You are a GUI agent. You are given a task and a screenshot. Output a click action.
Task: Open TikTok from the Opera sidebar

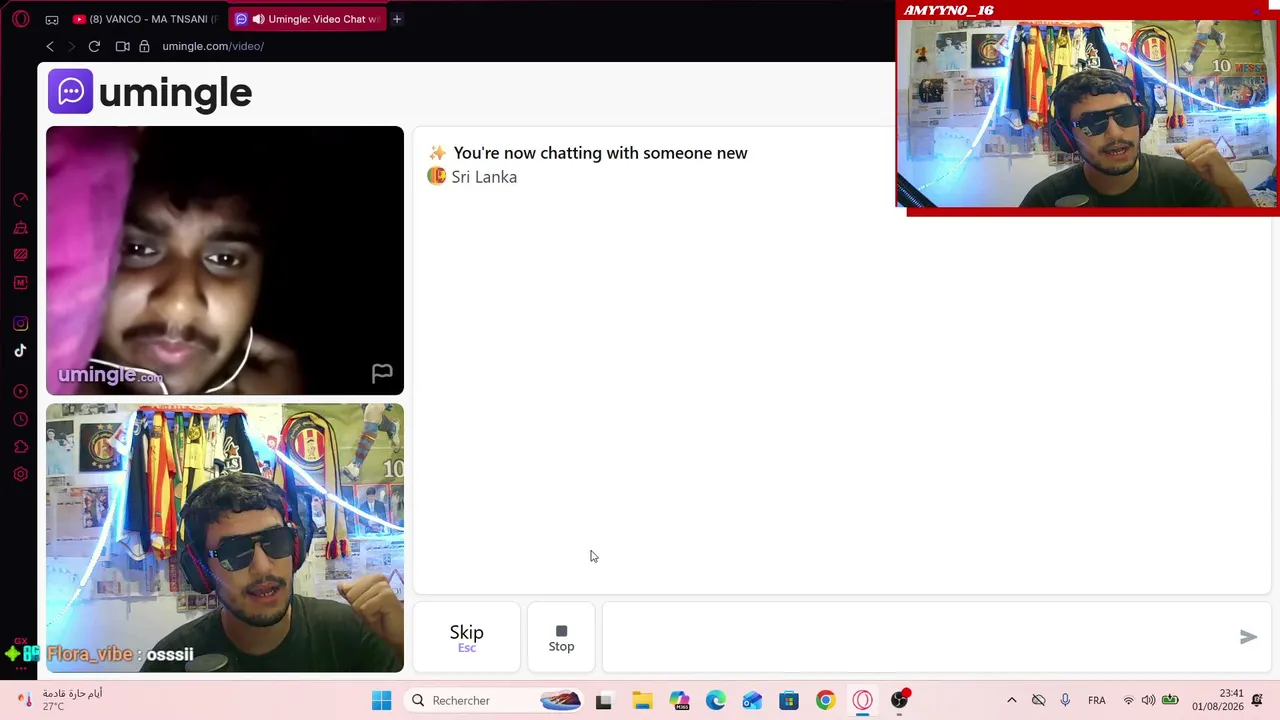point(20,350)
